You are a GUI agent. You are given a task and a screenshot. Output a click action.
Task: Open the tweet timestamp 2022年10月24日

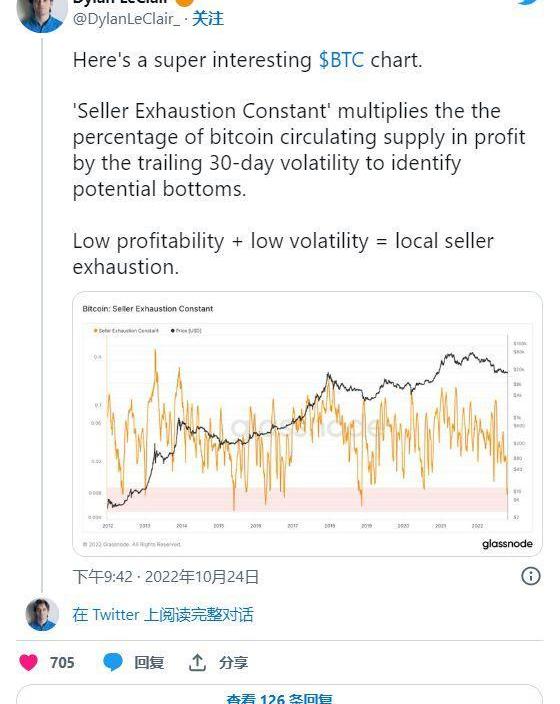[166, 576]
